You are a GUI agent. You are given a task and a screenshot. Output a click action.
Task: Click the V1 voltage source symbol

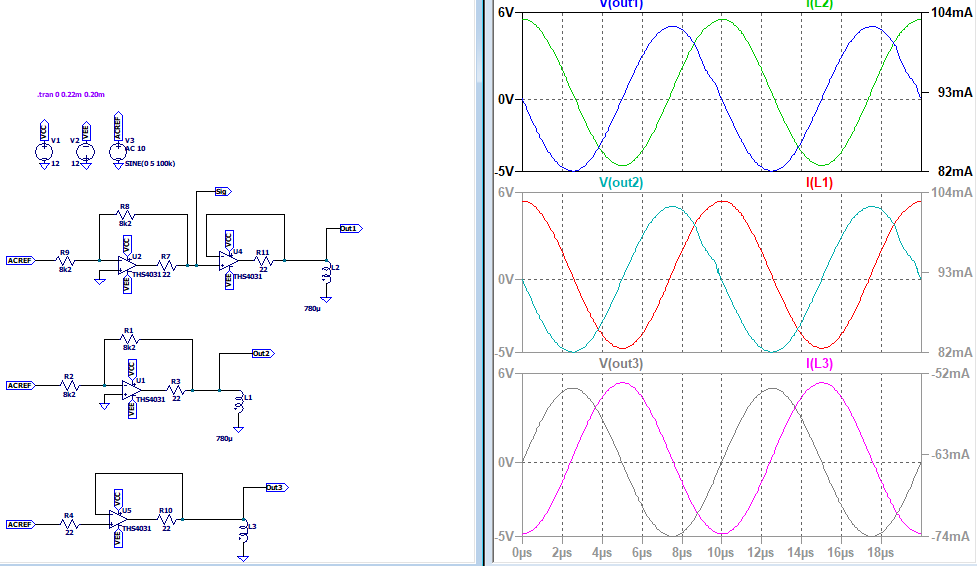point(43,152)
